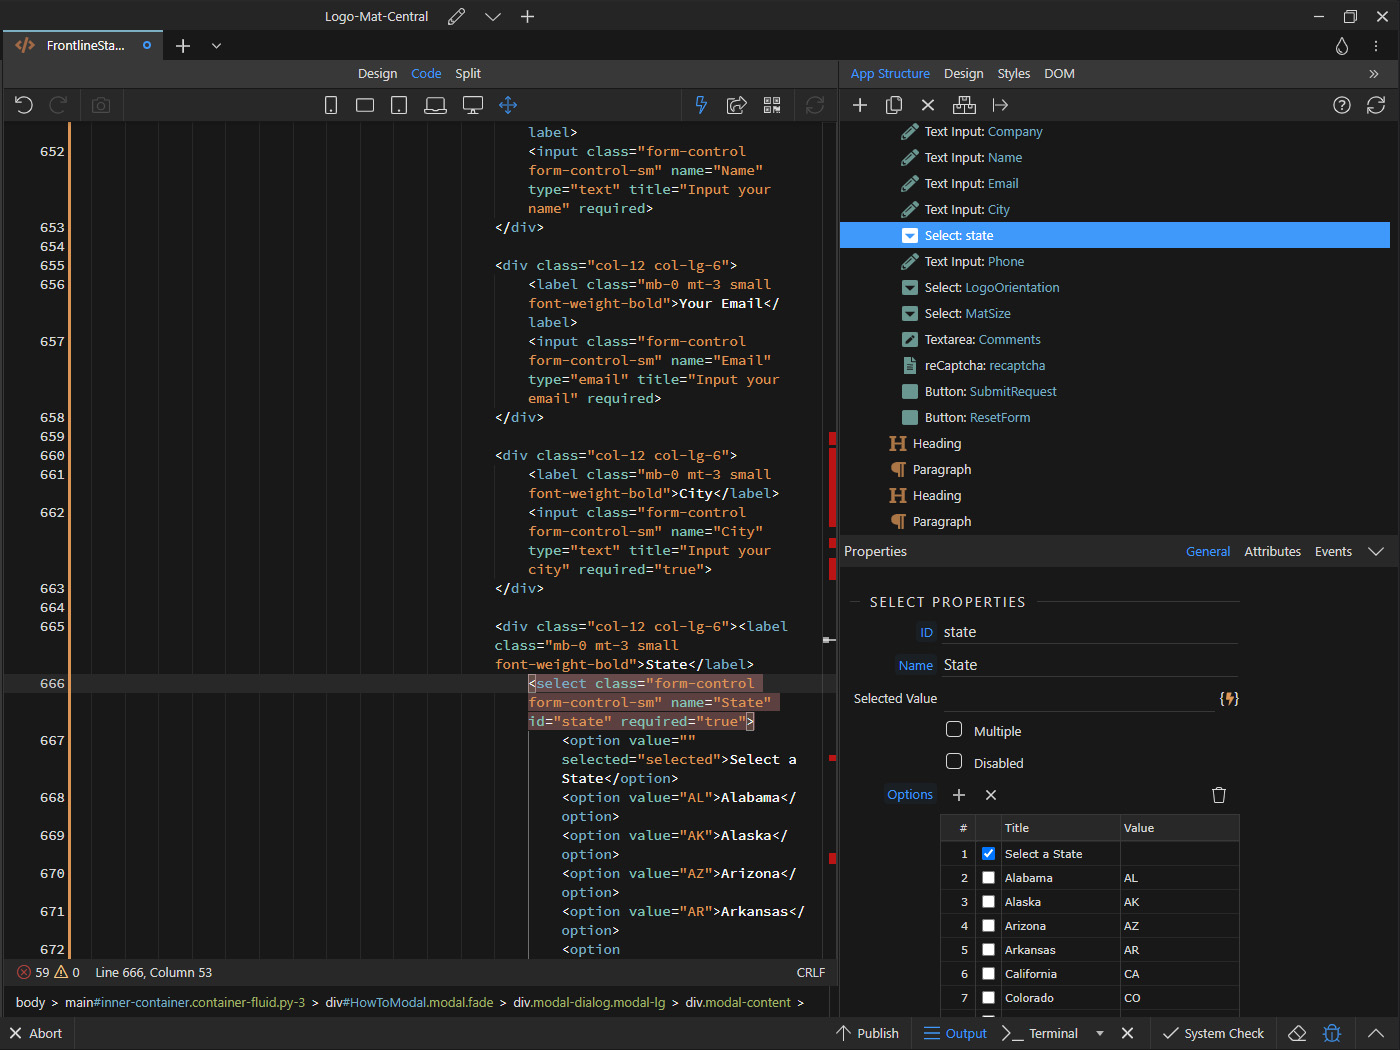Click the undo arrow icon
Viewport: 1400px width, 1050px height.
point(24,105)
